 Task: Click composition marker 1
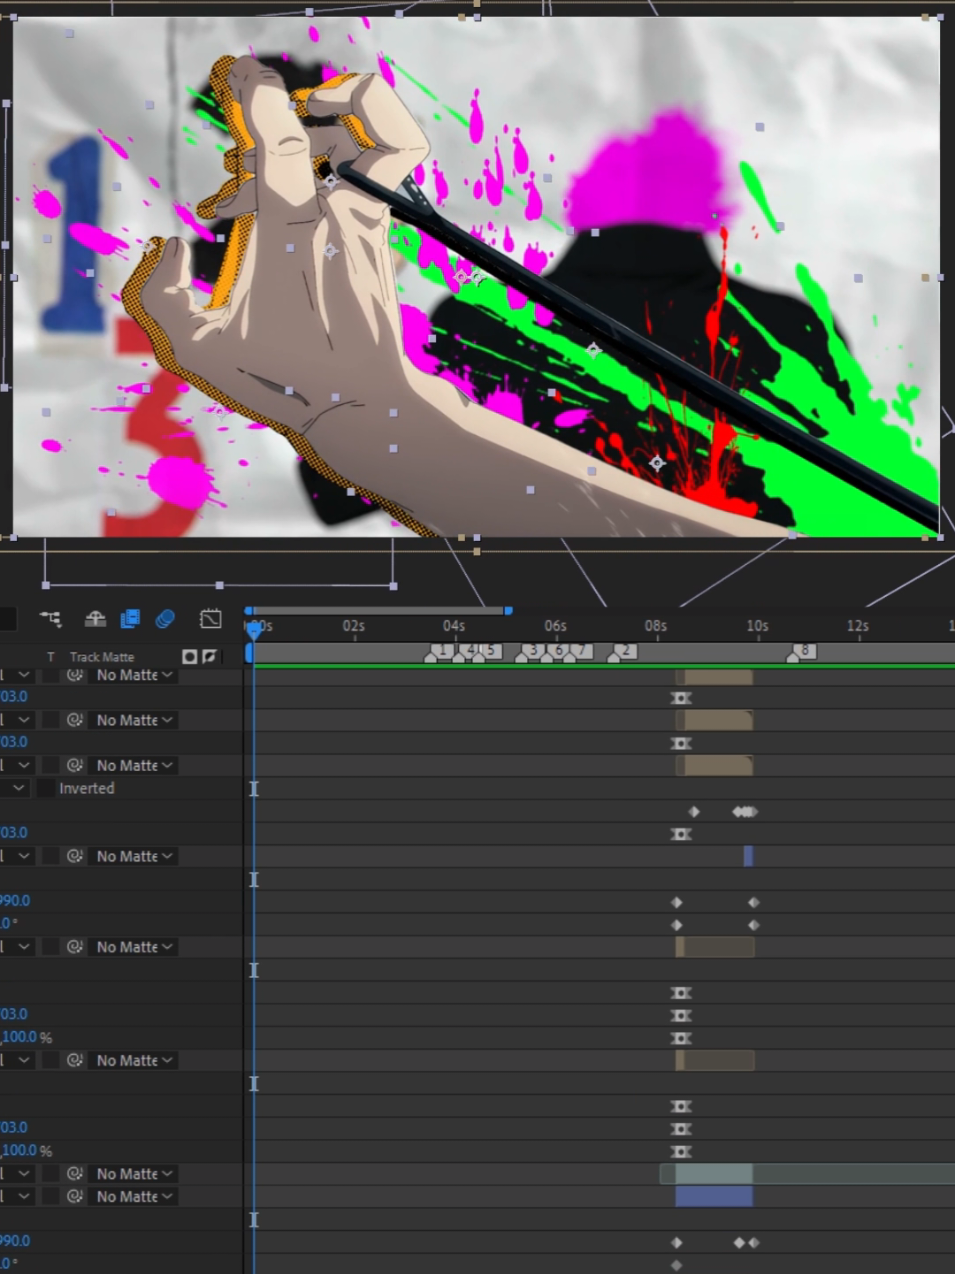[x=441, y=651]
